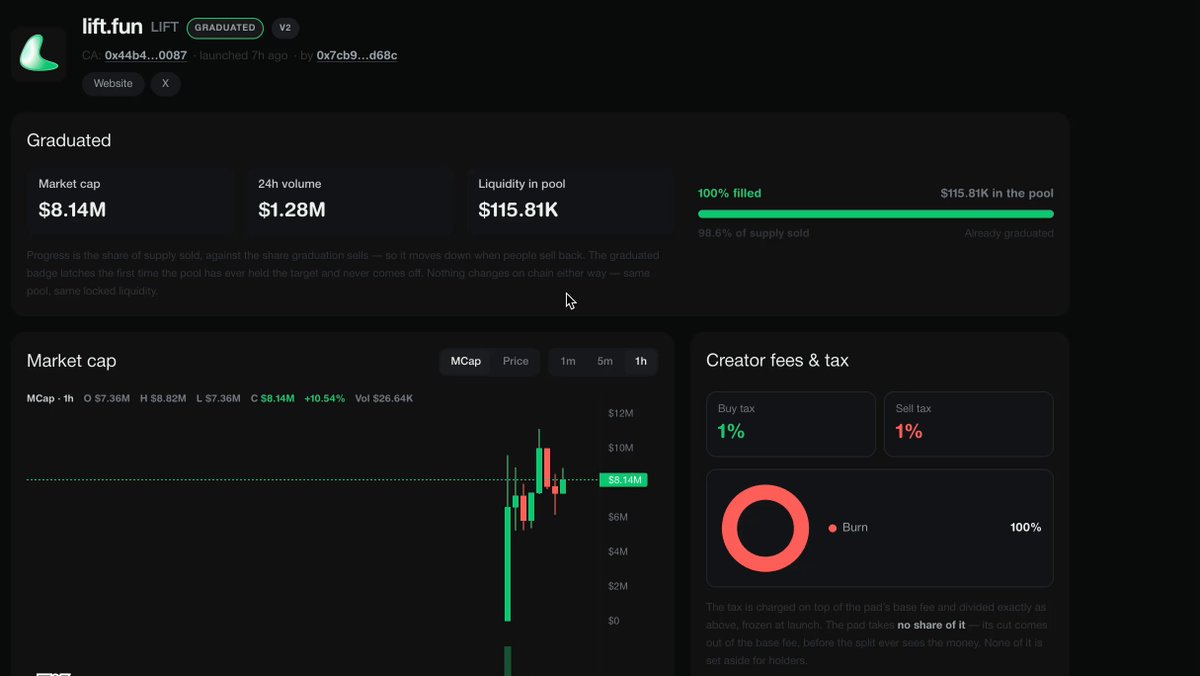This screenshot has width=1200, height=676.
Task: Click the GRADUATED status badge
Action: click(225, 28)
